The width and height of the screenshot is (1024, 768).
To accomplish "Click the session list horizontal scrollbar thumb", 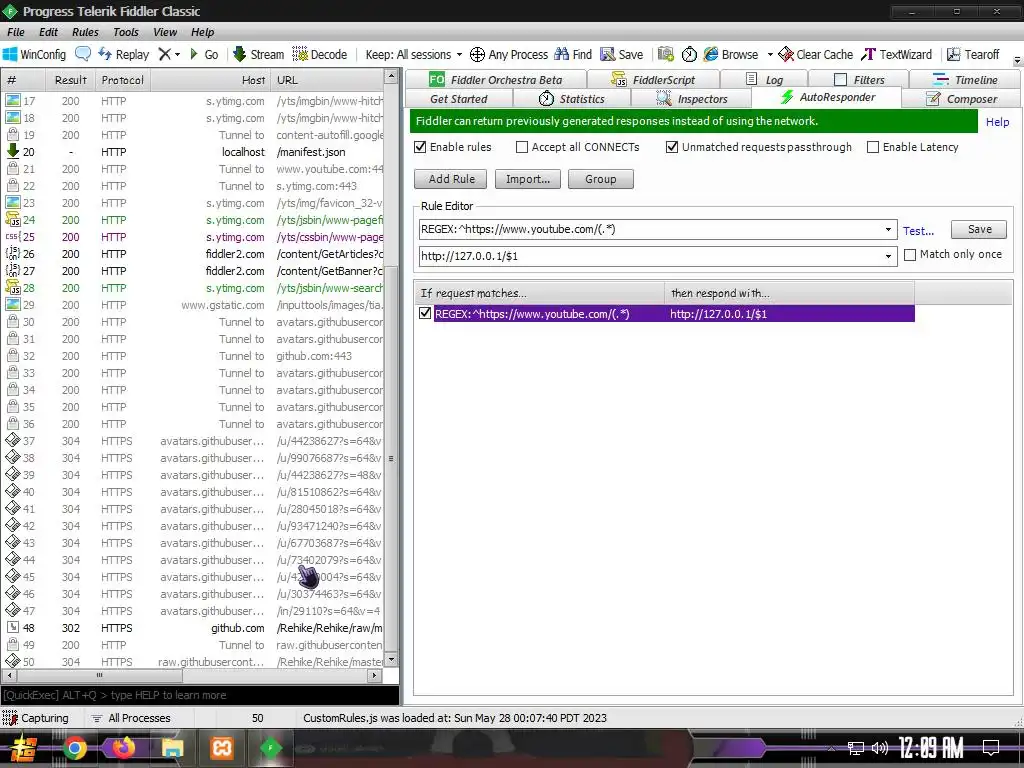I will tap(99, 675).
